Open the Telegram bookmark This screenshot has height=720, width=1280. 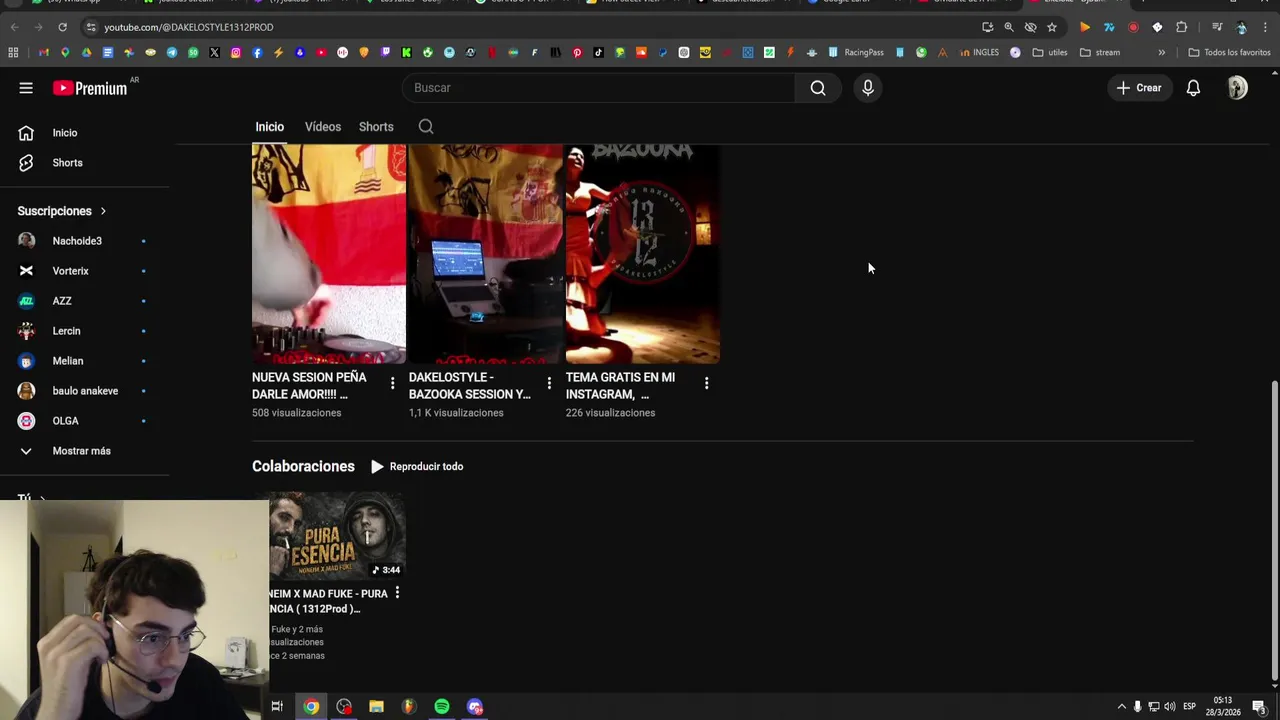coord(172,52)
